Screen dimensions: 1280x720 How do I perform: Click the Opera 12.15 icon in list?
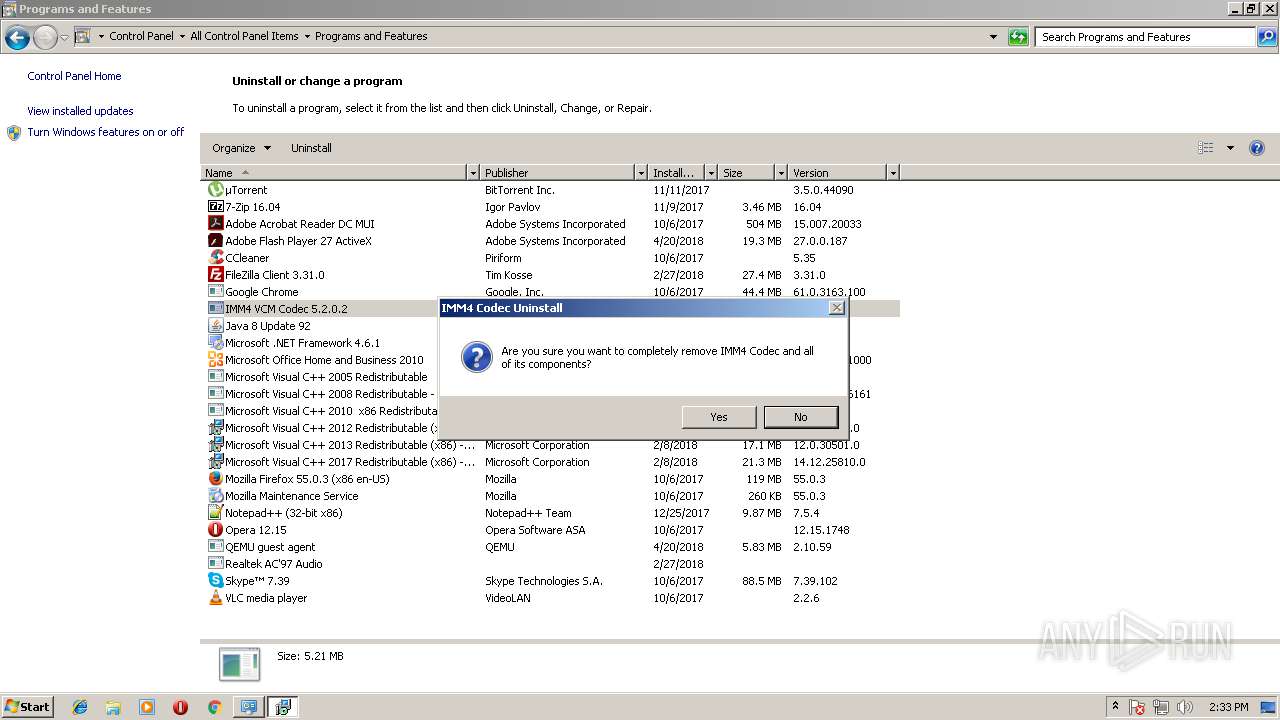tap(215, 530)
